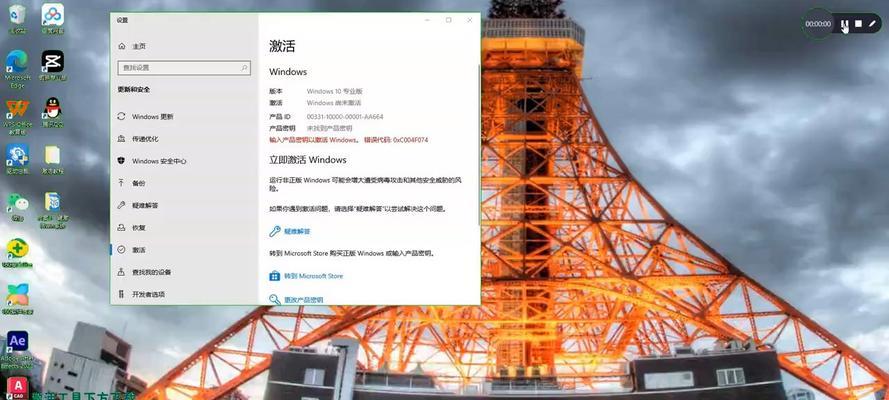Close the Settings window
The image size is (889, 400).
click(469, 20)
